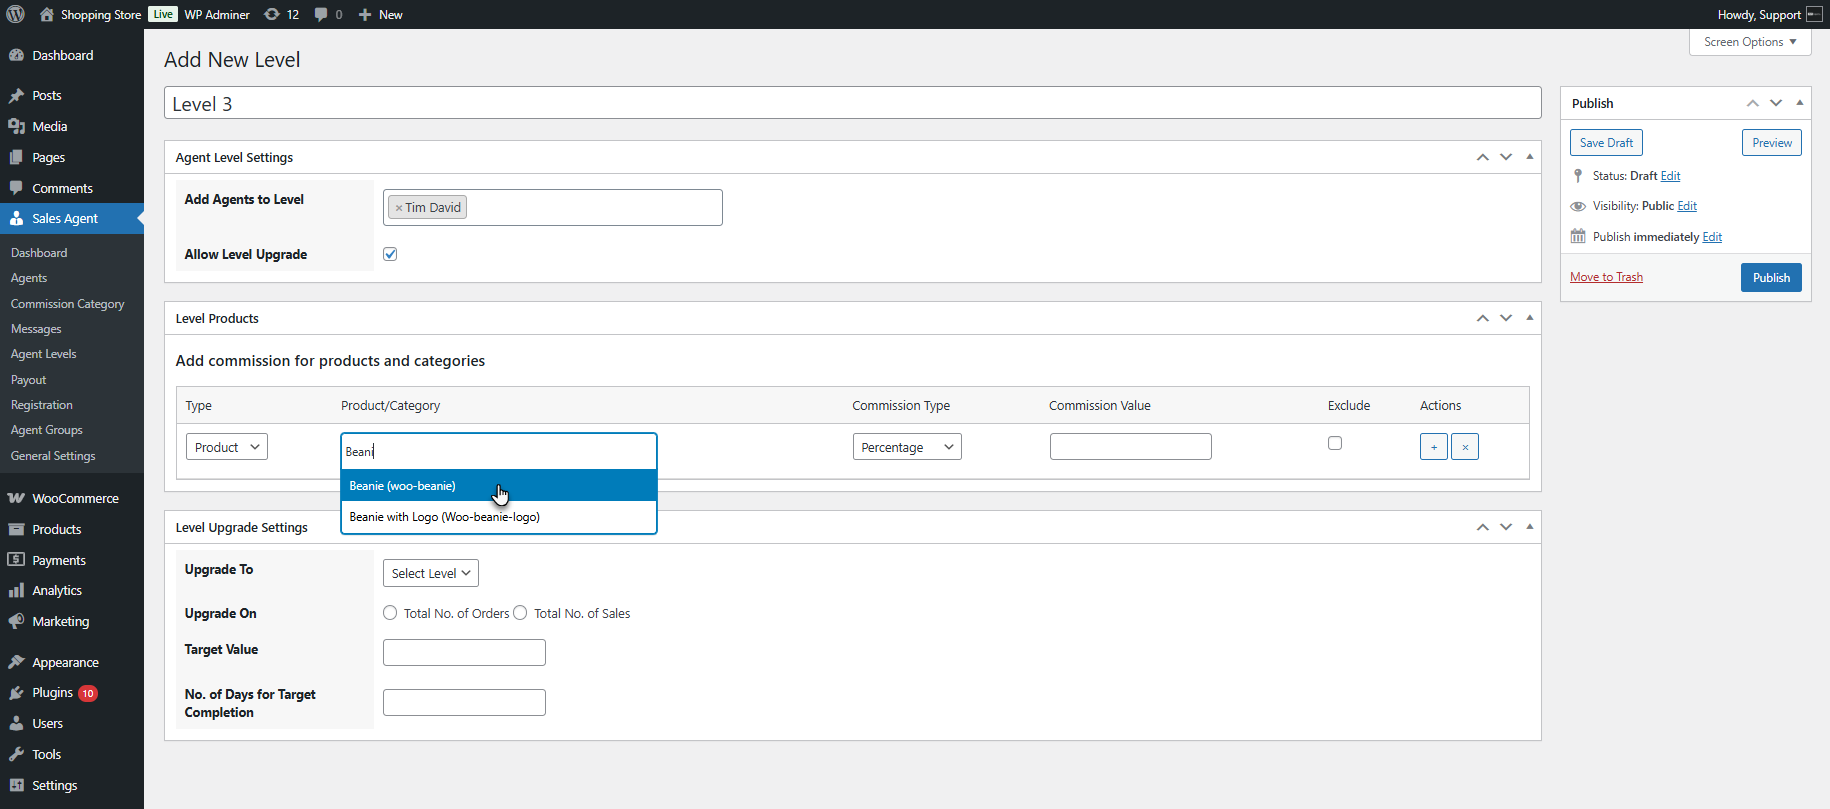Select the Total No. of Sales radio button

click(x=520, y=613)
